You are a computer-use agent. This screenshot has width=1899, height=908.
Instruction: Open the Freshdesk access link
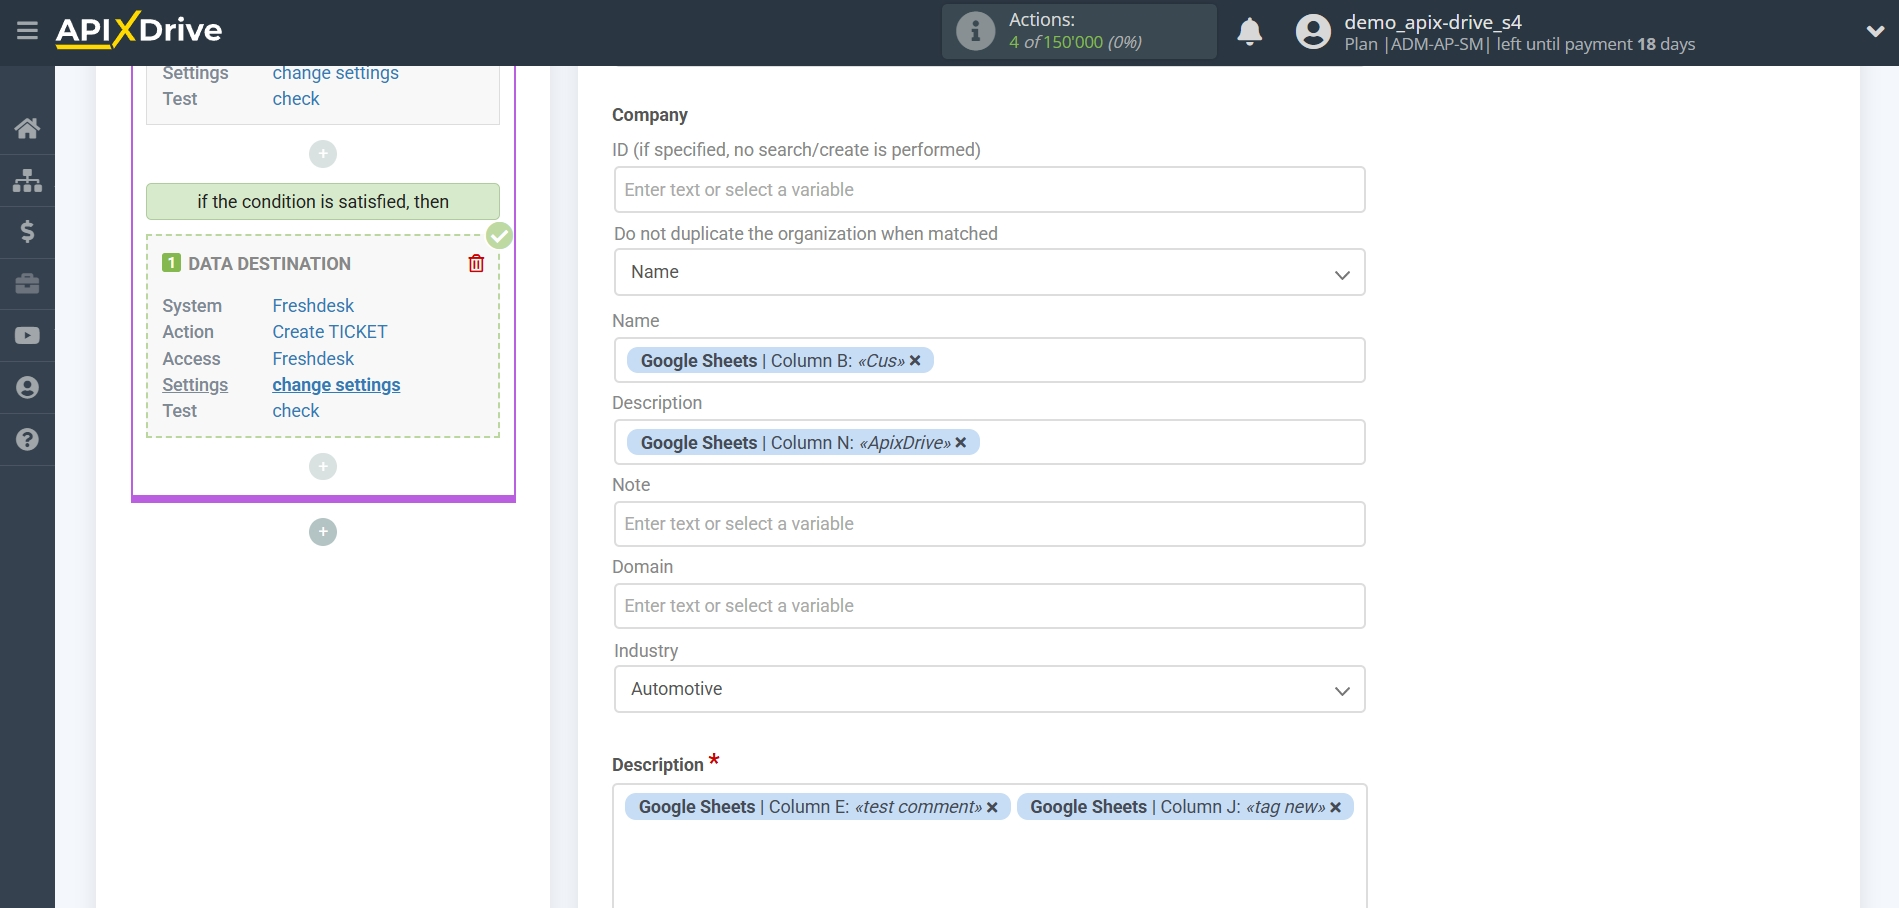coord(313,359)
